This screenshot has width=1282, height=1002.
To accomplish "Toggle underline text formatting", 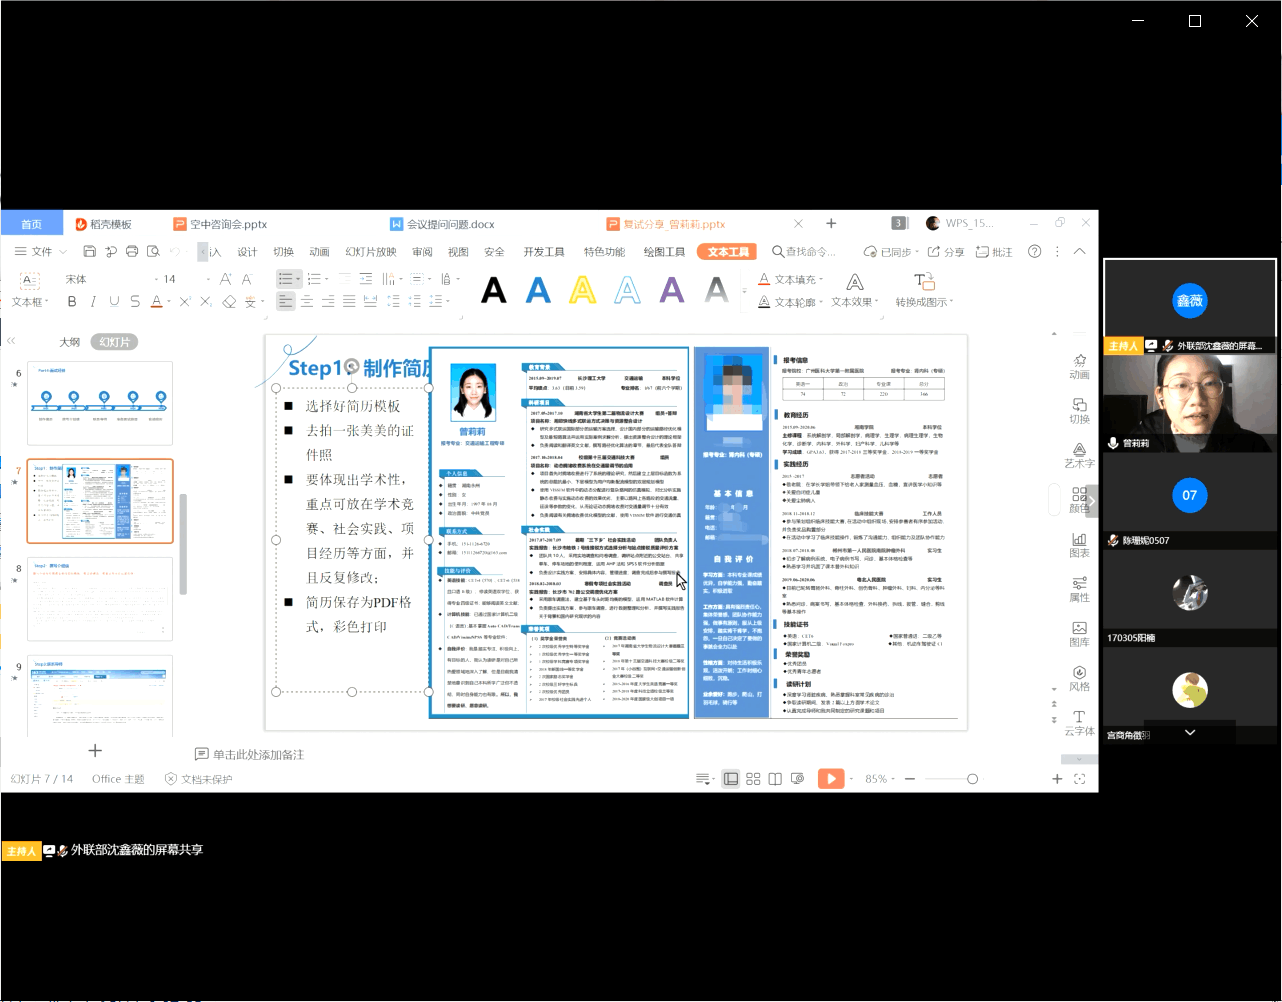I will (x=114, y=301).
